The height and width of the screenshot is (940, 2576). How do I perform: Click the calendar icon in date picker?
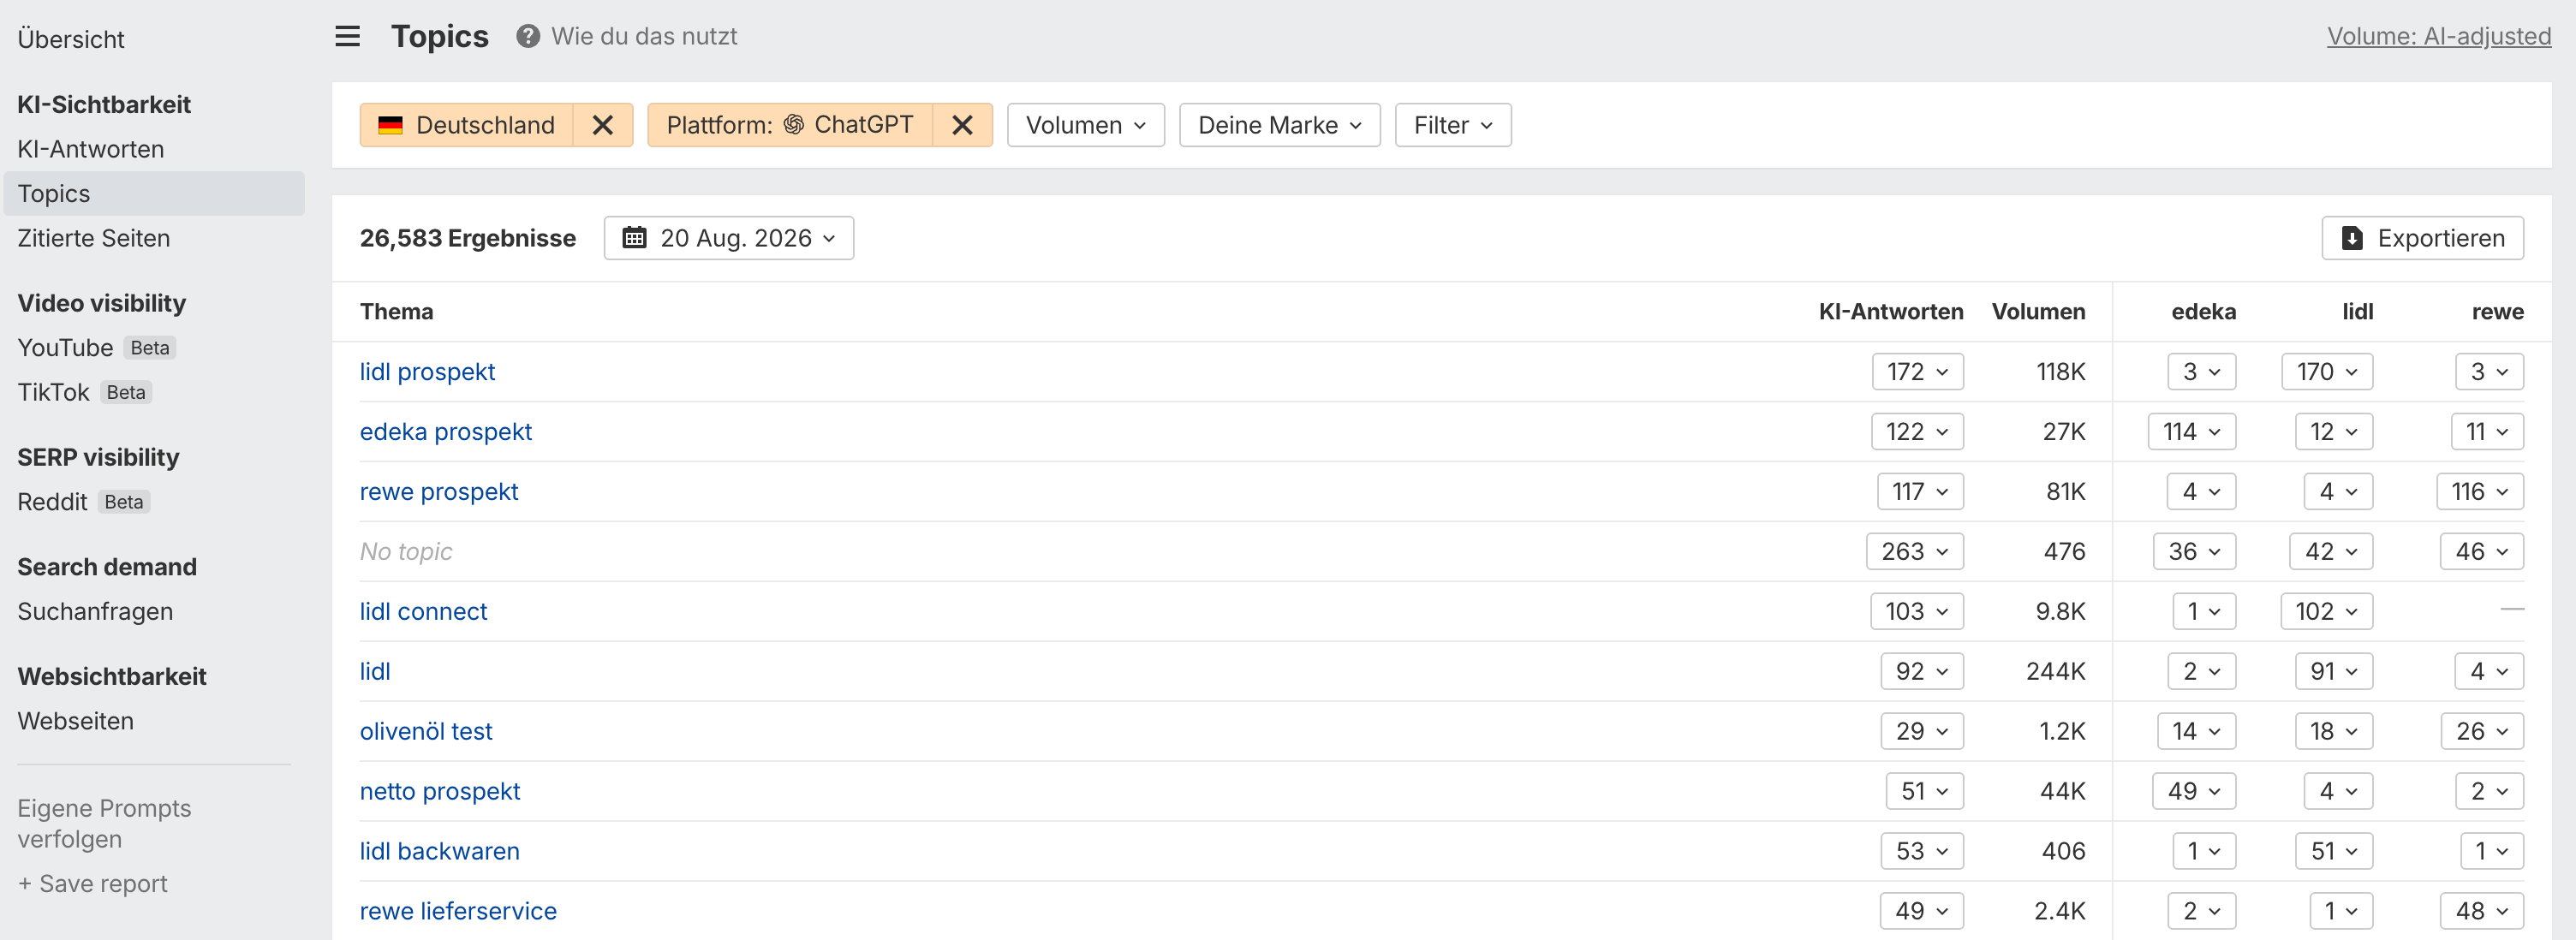634,238
